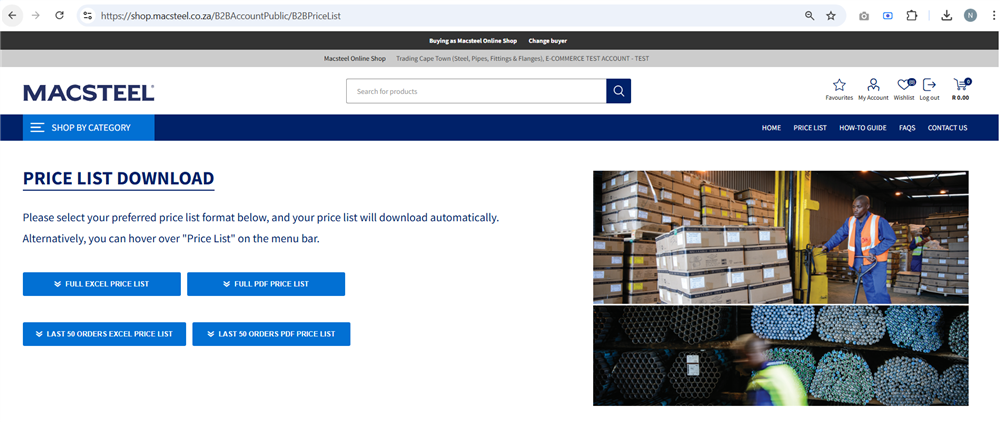The width and height of the screenshot is (1000, 422).
Task: Click the search magnifier button
Action: tap(619, 91)
